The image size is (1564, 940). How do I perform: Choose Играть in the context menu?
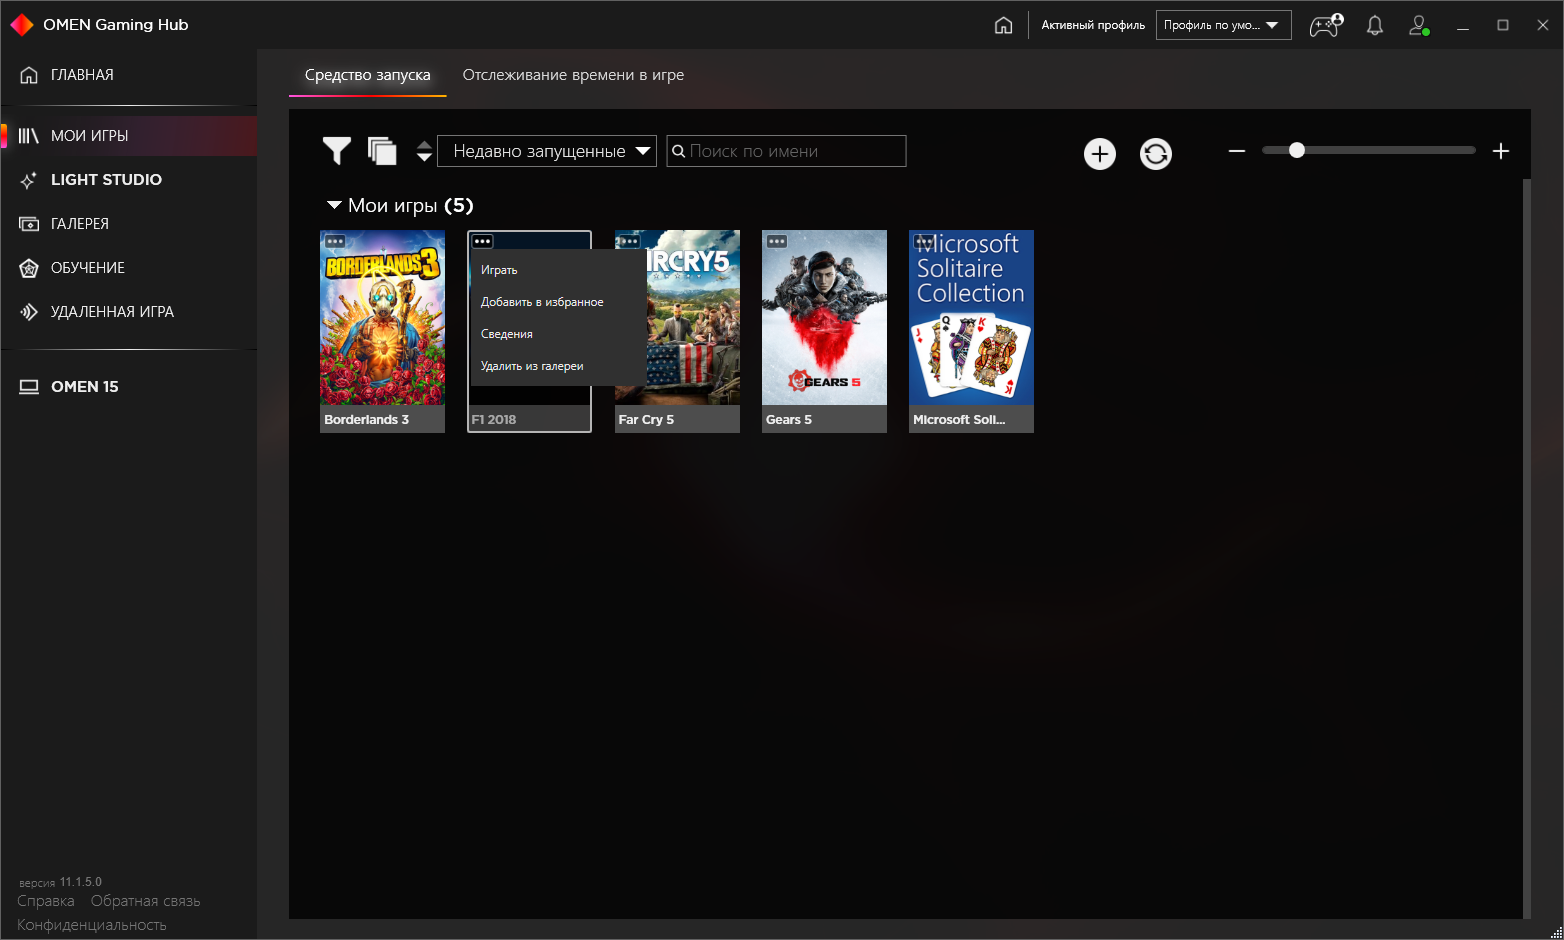click(x=558, y=270)
